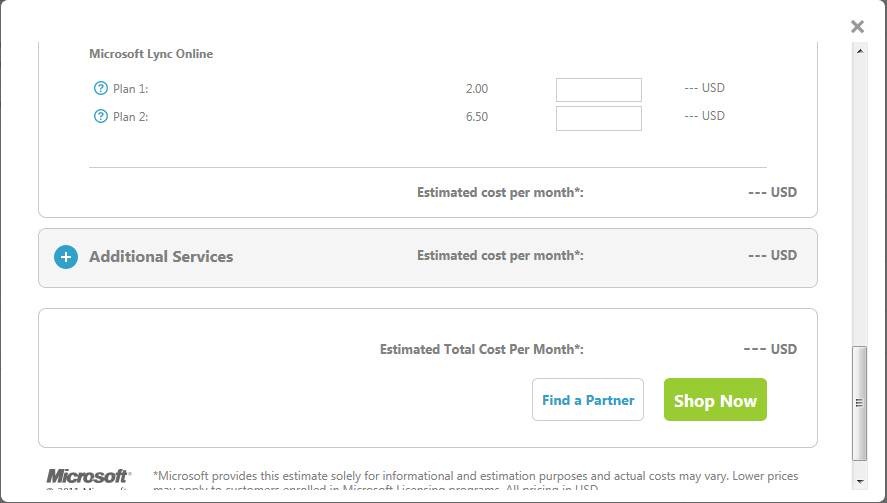Click the green Shop Now button
Screen dimensions: 887x503
(x=715, y=400)
